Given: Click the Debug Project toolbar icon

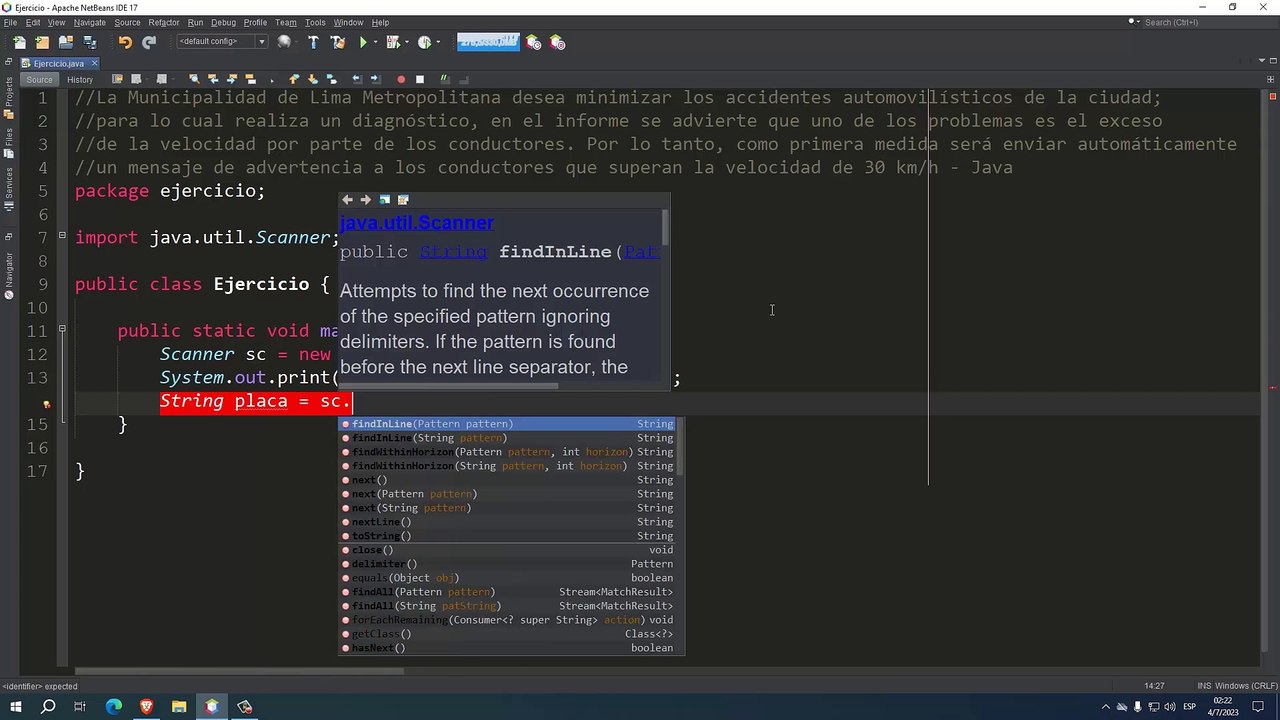Looking at the screenshot, I should (392, 42).
